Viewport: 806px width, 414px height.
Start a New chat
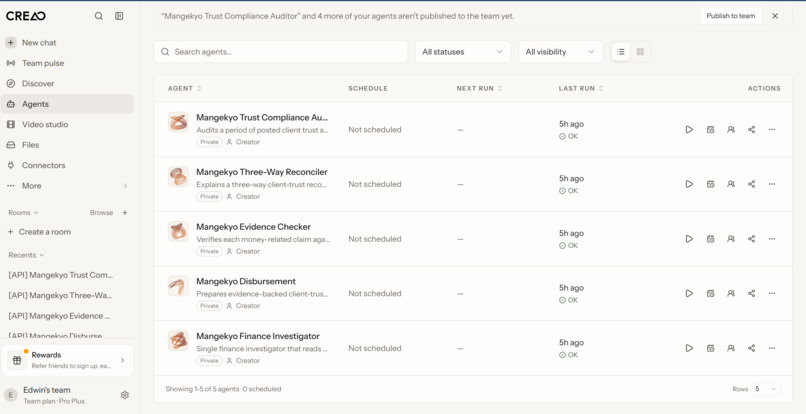(x=67, y=43)
